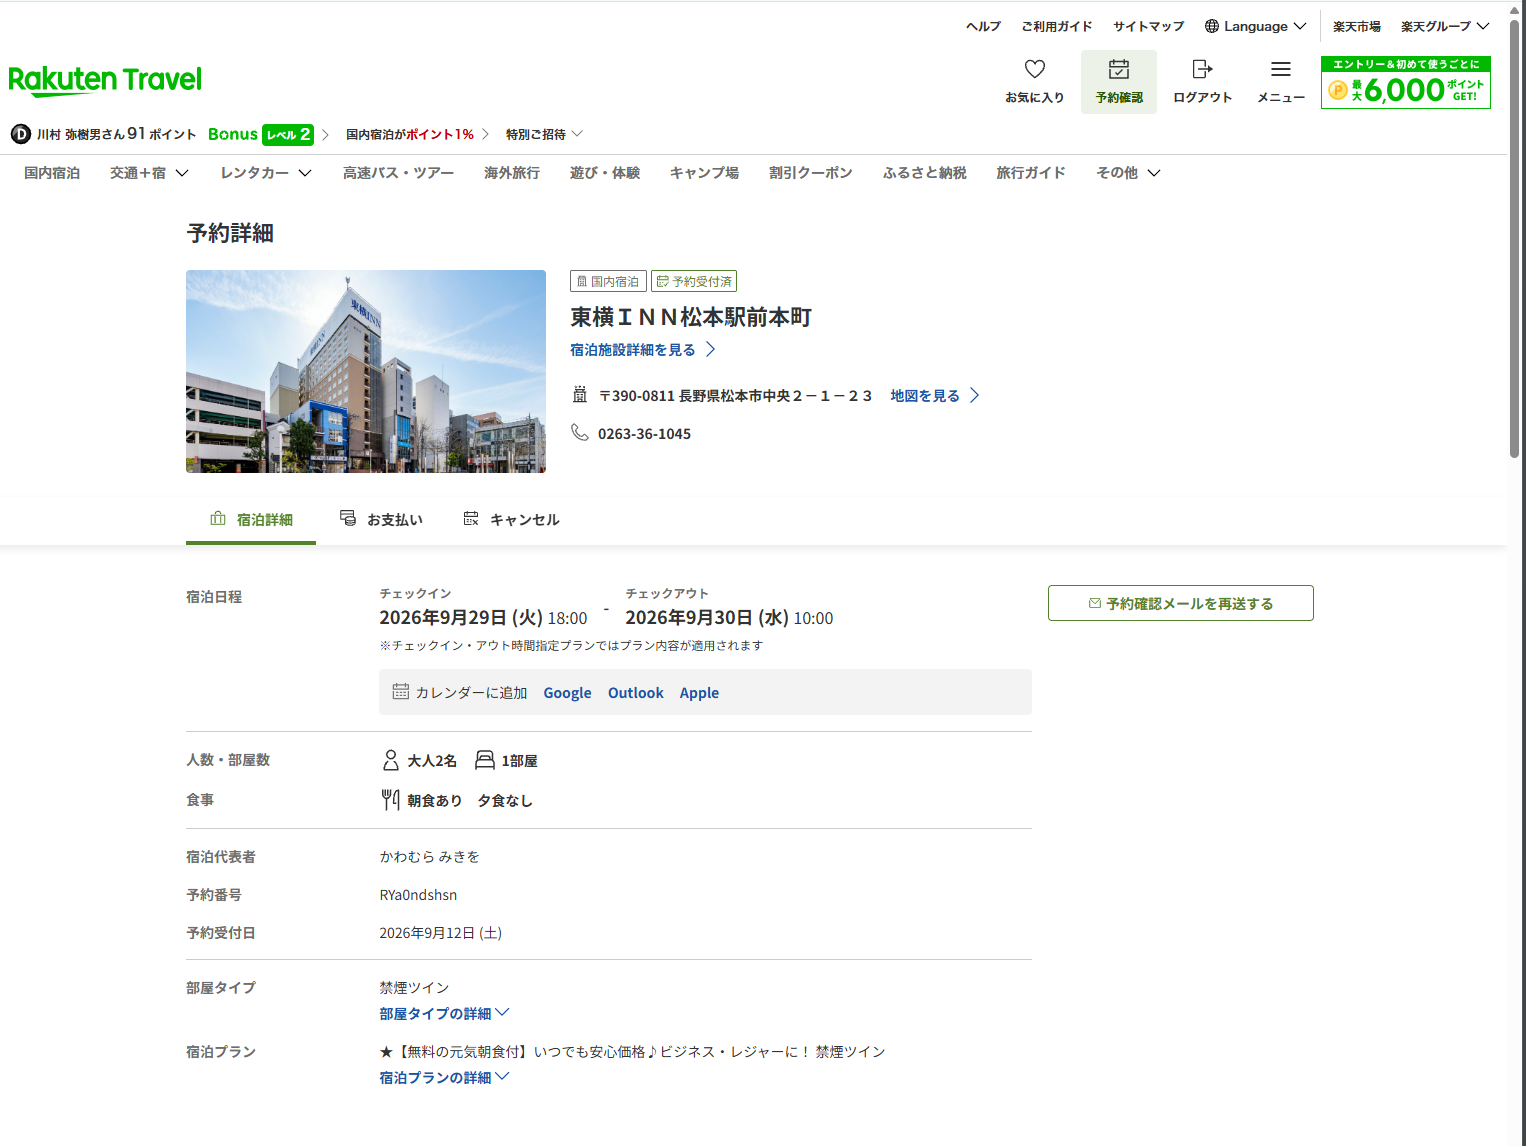Add to Outlook calendar
Viewport: 1526px width, 1146px height.
coord(635,693)
